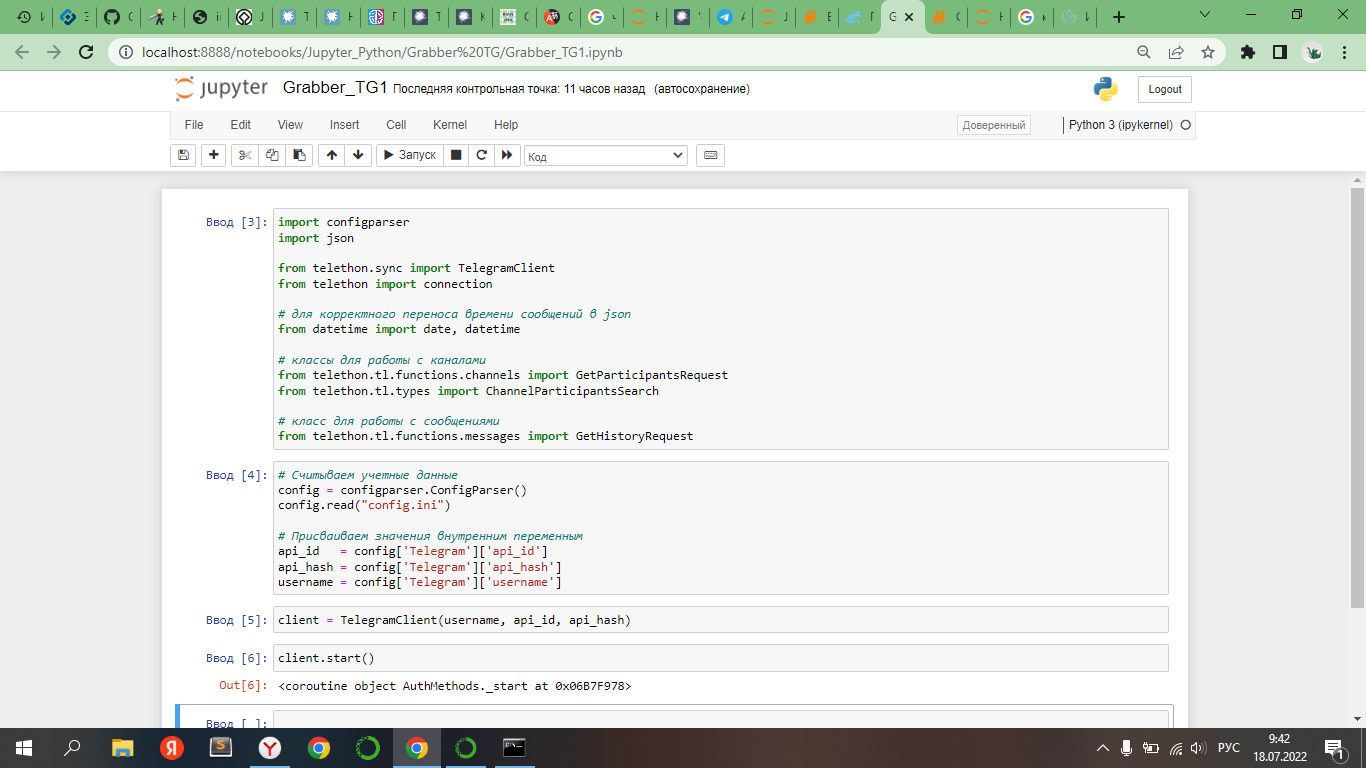Open the Kernel menu

tap(450, 125)
